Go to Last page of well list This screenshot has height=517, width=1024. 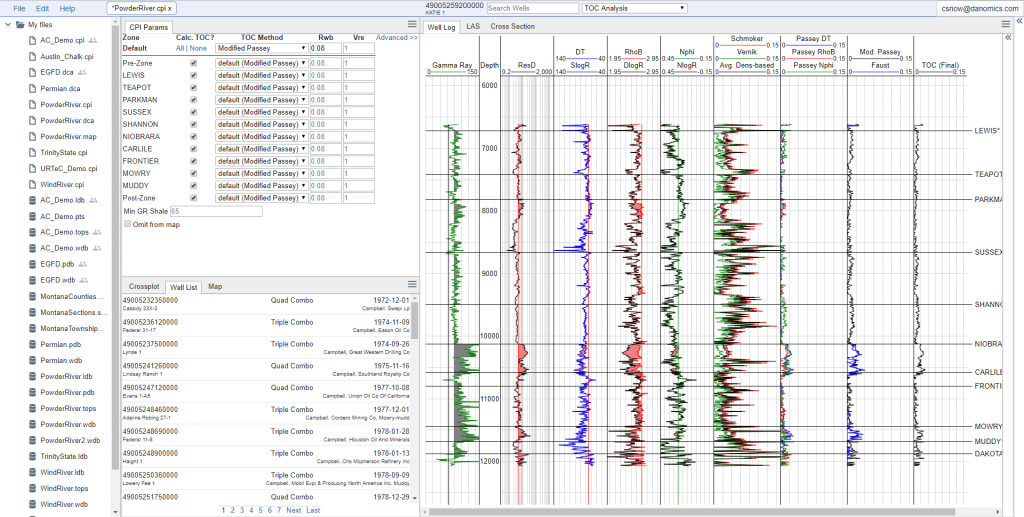tap(313, 510)
